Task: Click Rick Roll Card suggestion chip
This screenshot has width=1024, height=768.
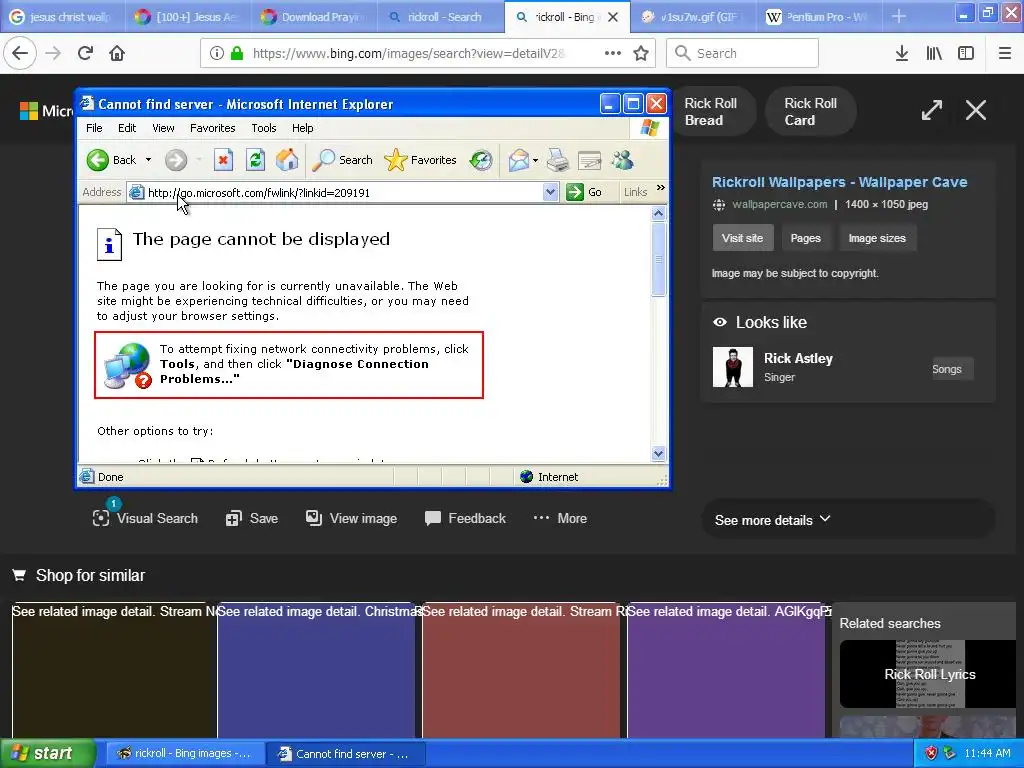Action: pos(810,111)
